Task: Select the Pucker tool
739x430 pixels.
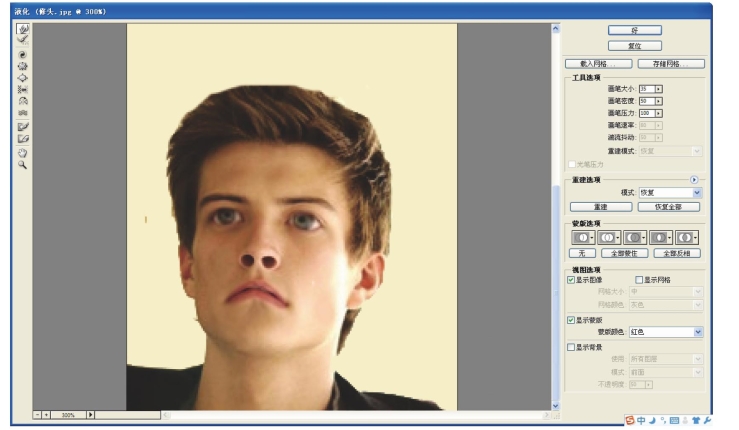Action: coord(23,66)
